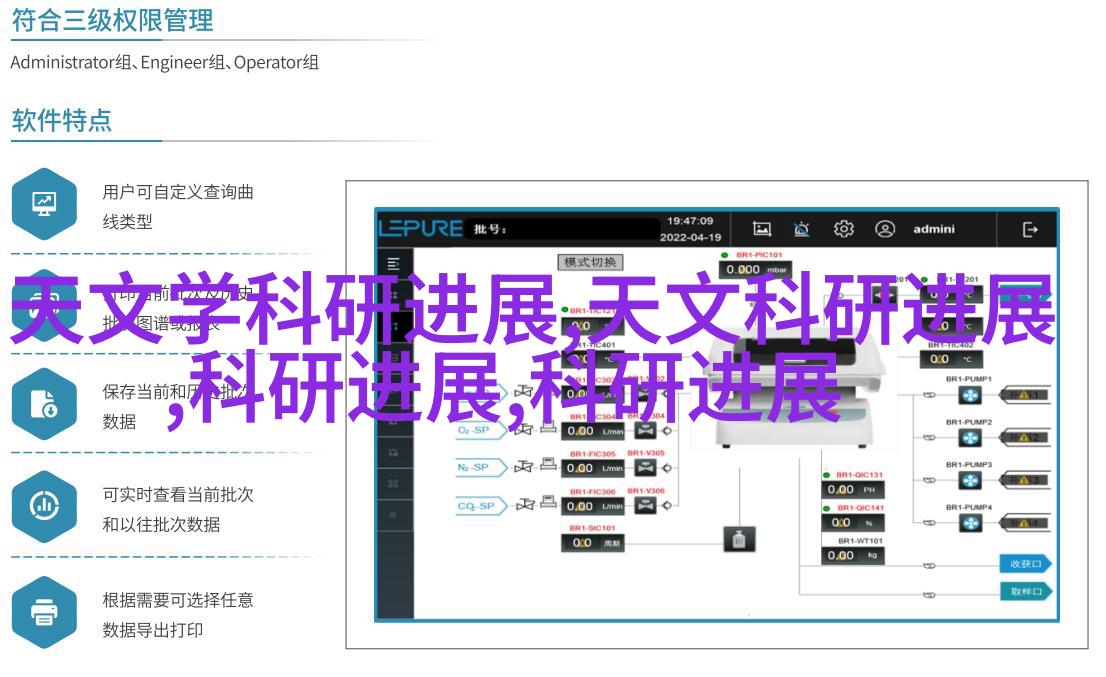This screenshot has width=1106, height=677.
Task: Click the alarm bottle tag next to BR1-PUMP3
Action: pos(1026,481)
